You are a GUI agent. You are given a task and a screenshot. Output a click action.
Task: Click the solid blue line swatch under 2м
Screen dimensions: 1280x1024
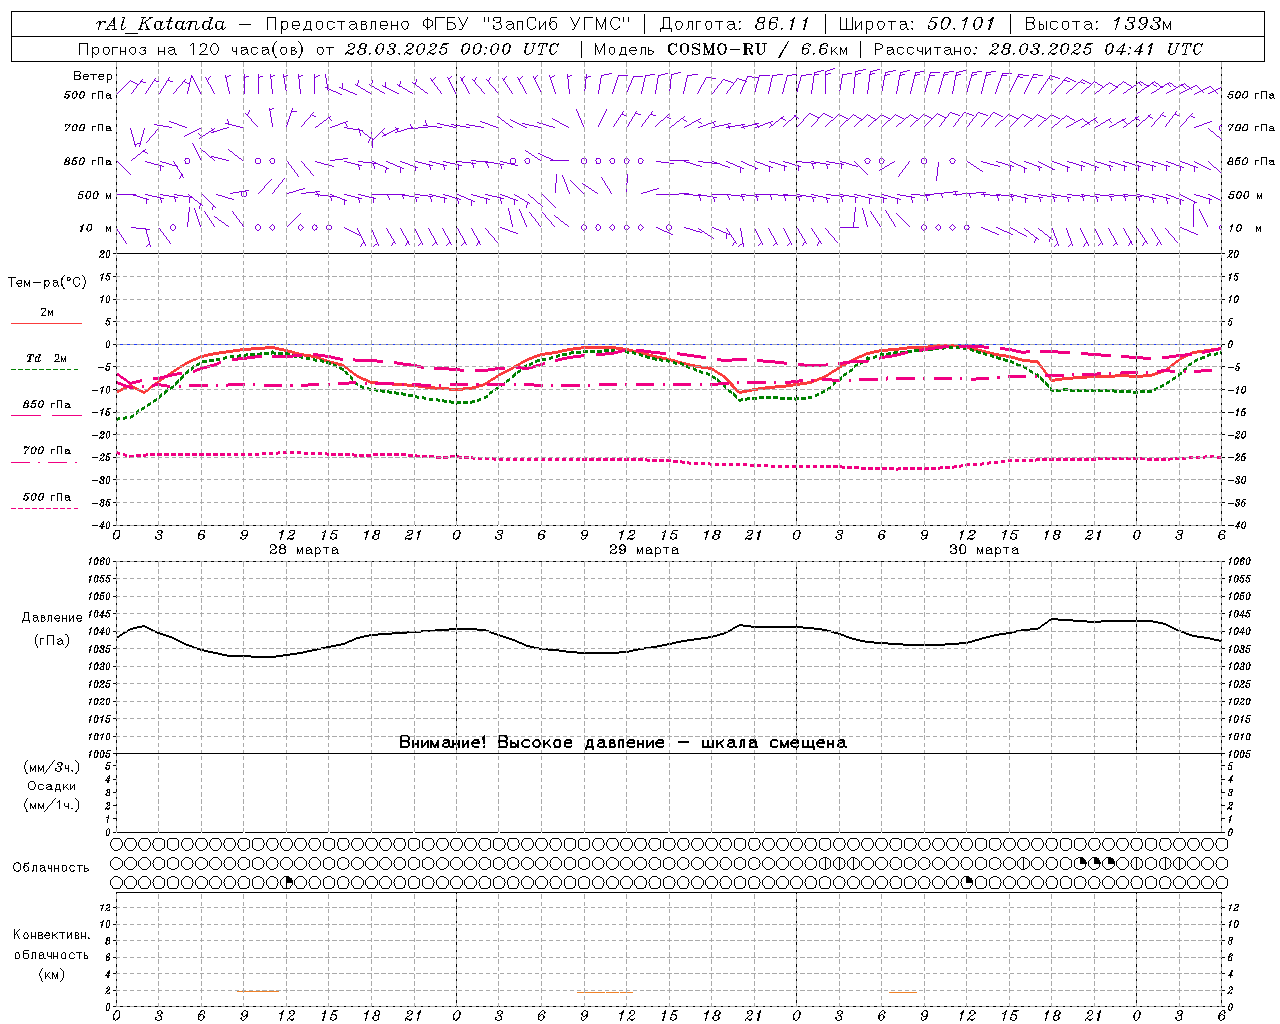click(x=46, y=324)
